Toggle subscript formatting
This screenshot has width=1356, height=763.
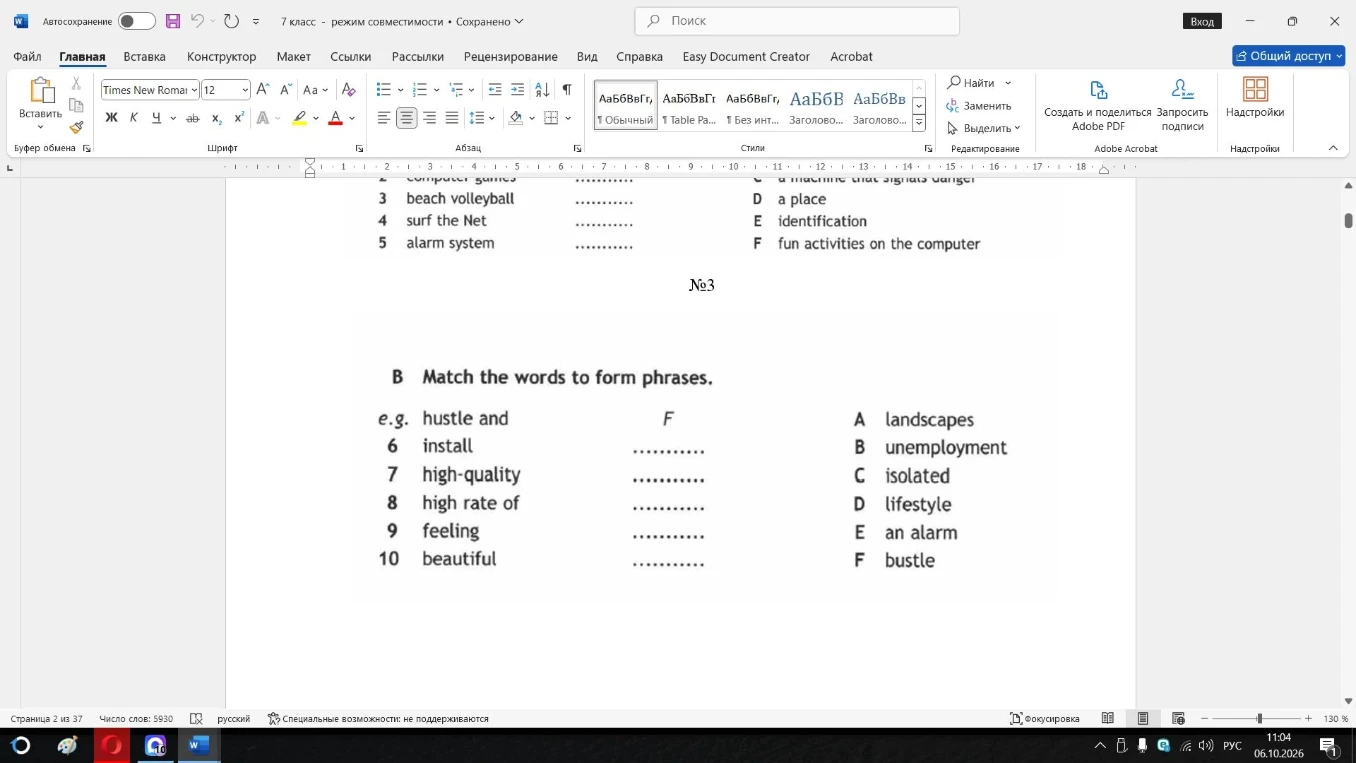(x=217, y=118)
